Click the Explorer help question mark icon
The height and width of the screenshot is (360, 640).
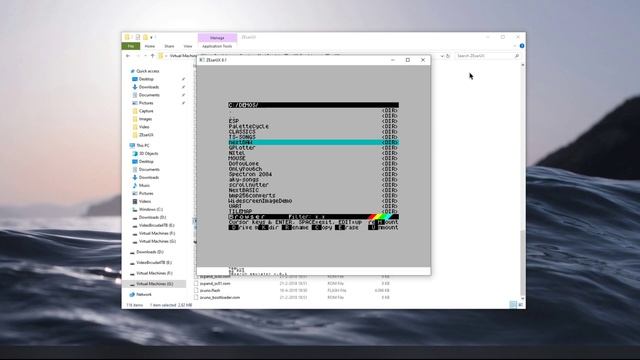coord(522,46)
